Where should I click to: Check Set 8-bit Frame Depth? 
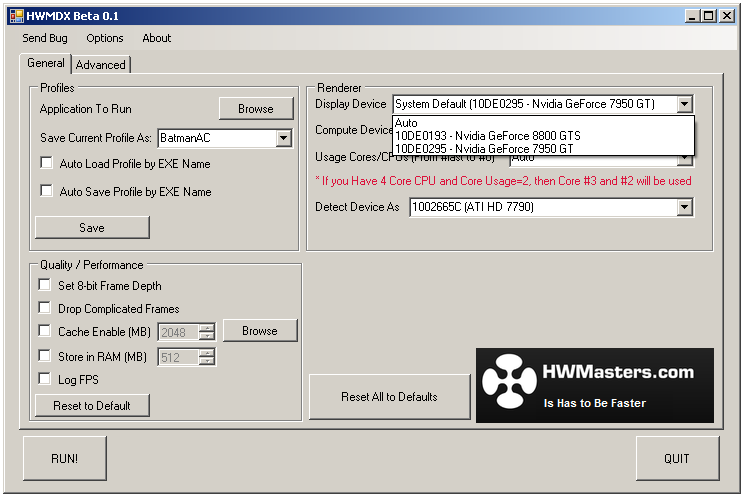point(44,285)
